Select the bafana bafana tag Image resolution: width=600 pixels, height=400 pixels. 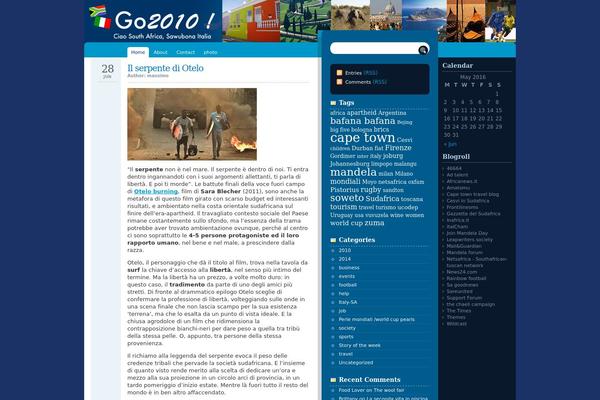362,121
